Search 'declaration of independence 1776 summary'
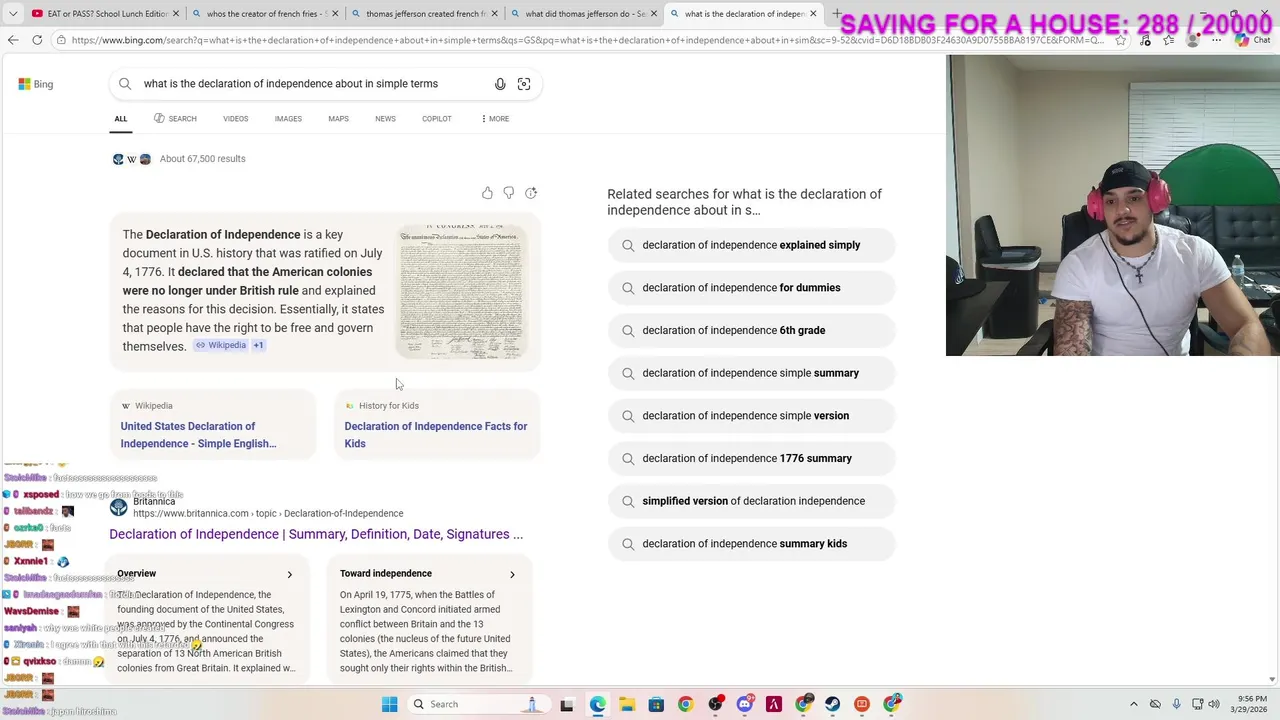1280x720 pixels. (751, 458)
